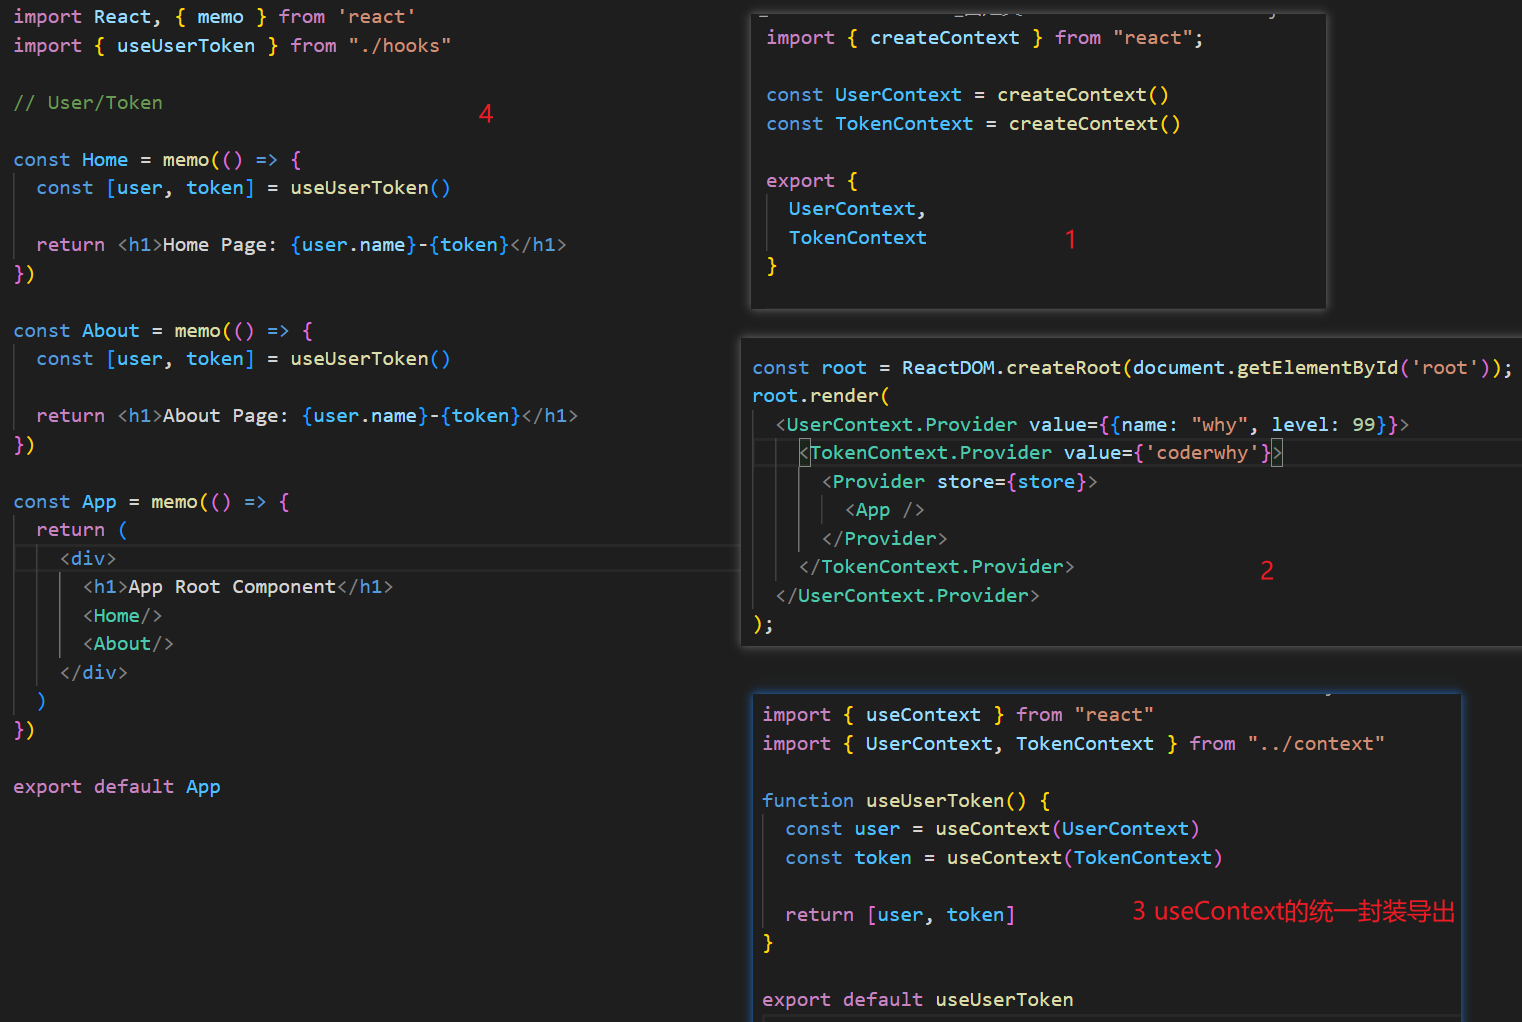The width and height of the screenshot is (1522, 1022).
Task: Click the closing </Provider> tag
Action: point(885,539)
